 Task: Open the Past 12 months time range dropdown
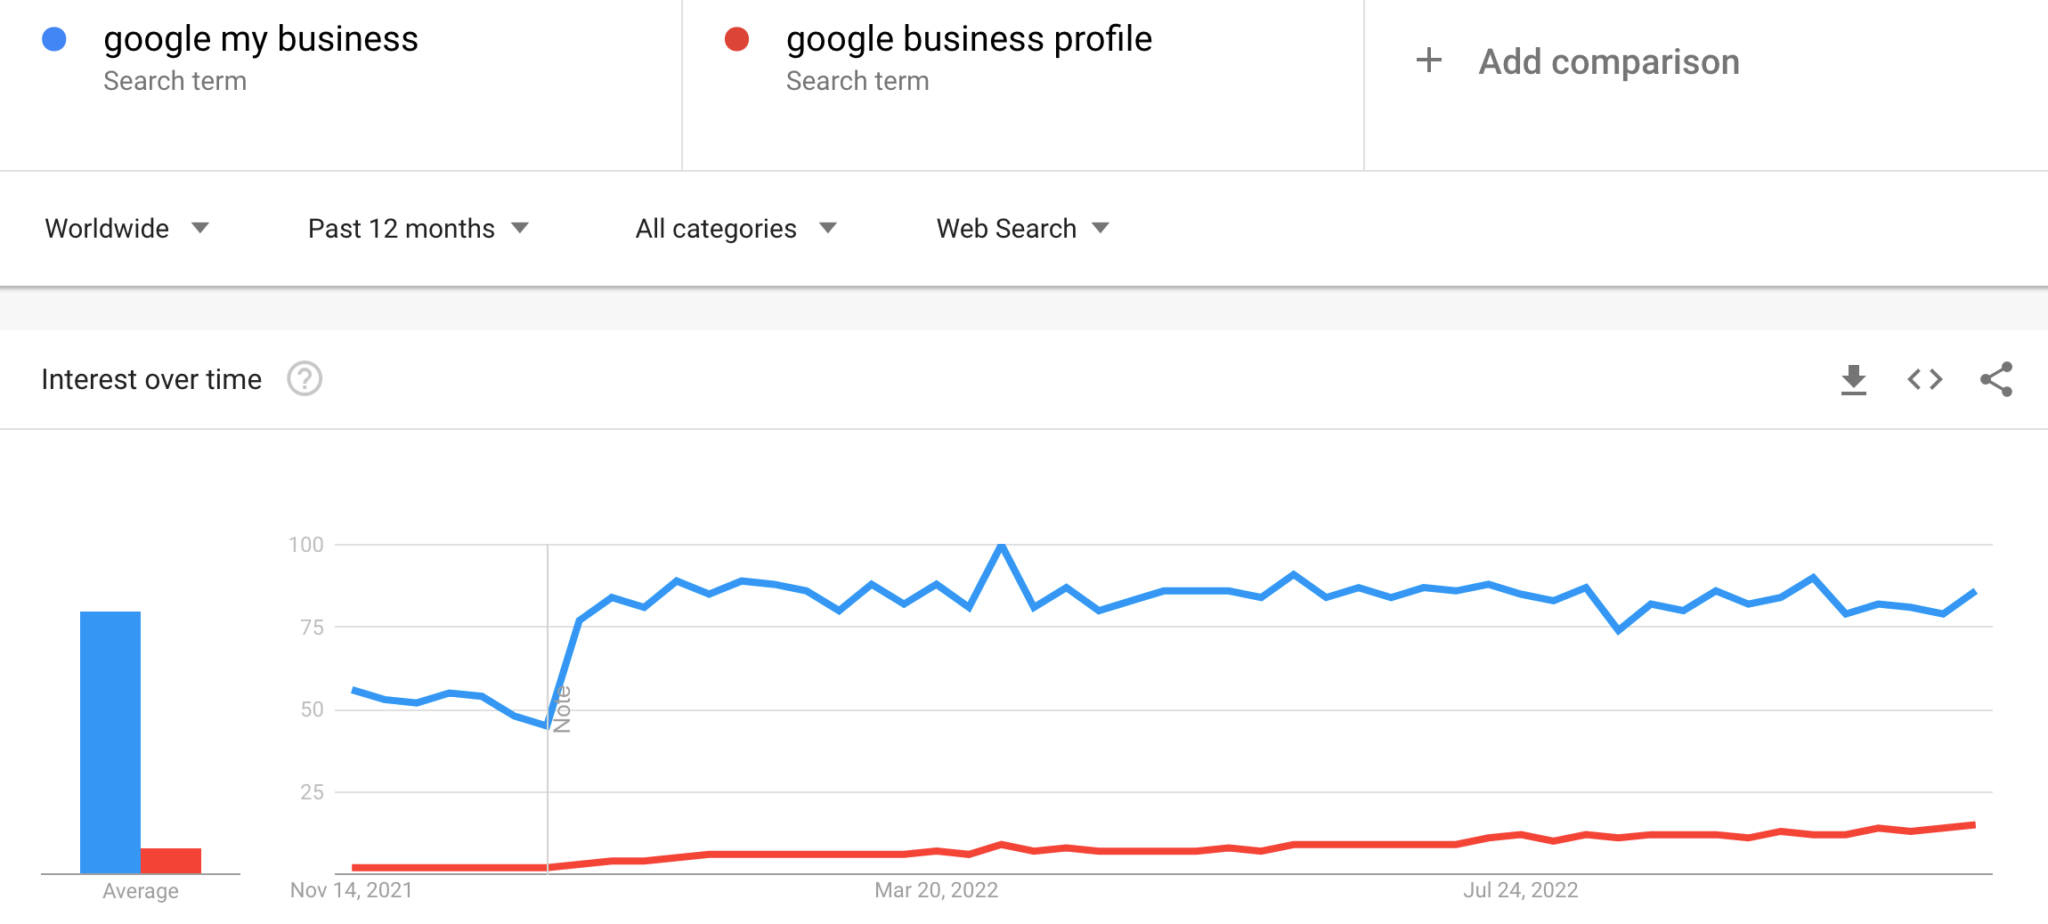click(x=418, y=228)
